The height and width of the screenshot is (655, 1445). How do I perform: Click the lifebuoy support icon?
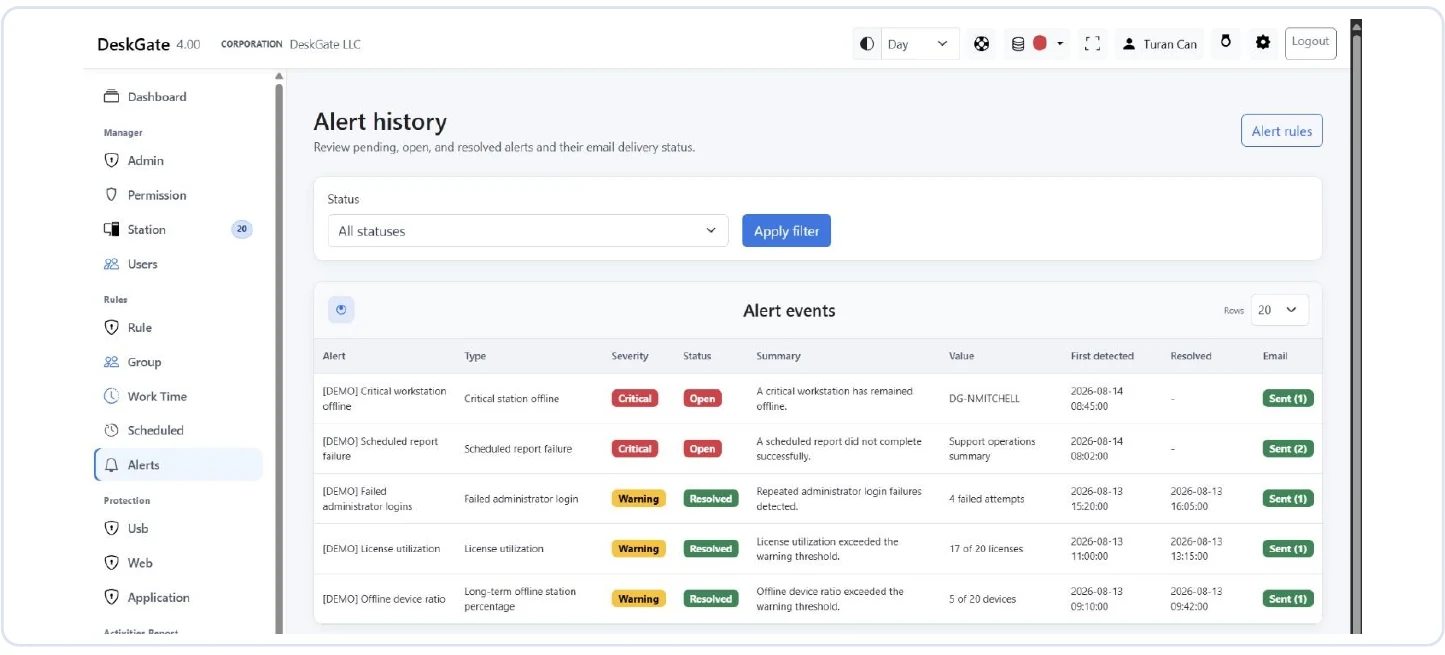point(982,44)
